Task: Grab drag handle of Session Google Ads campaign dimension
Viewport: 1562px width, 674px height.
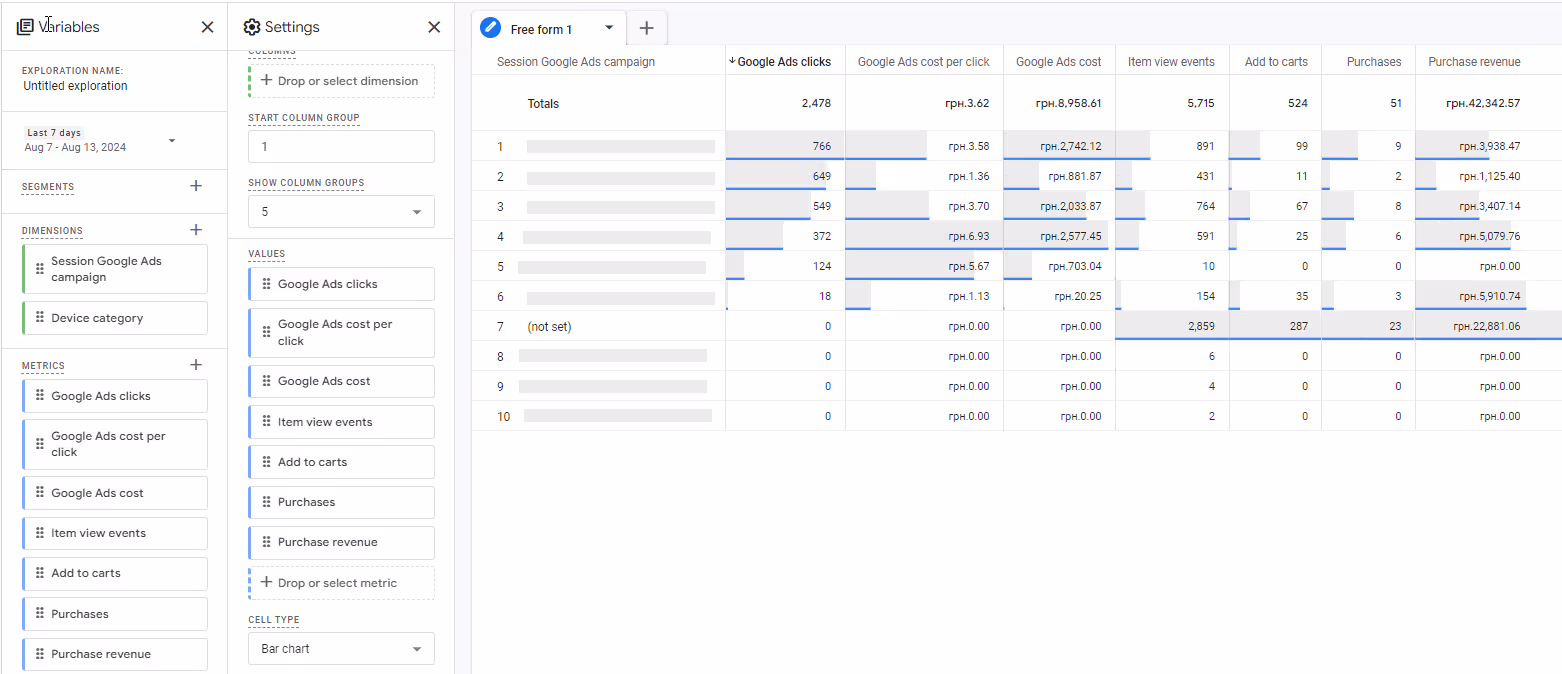Action: [x=40, y=269]
